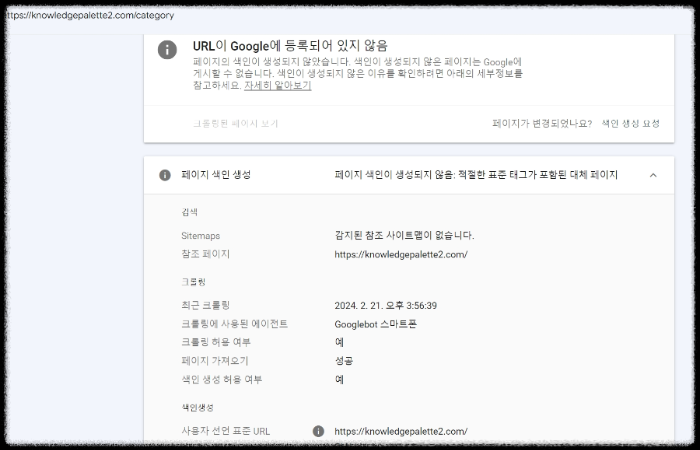The width and height of the screenshot is (700, 450).
Task: Collapse the 페이지 색인 생성 section chevron
Action: 653,175
